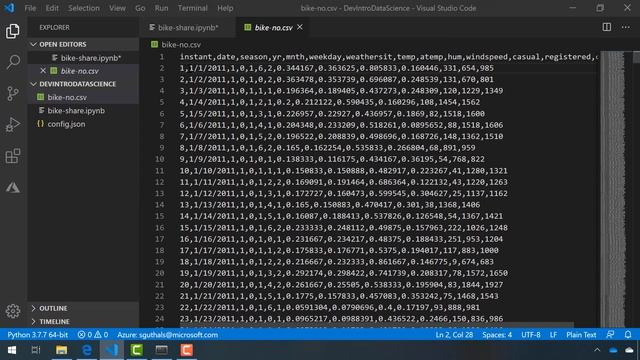Click the row starting '23,1/23/2011'

coord(341,318)
